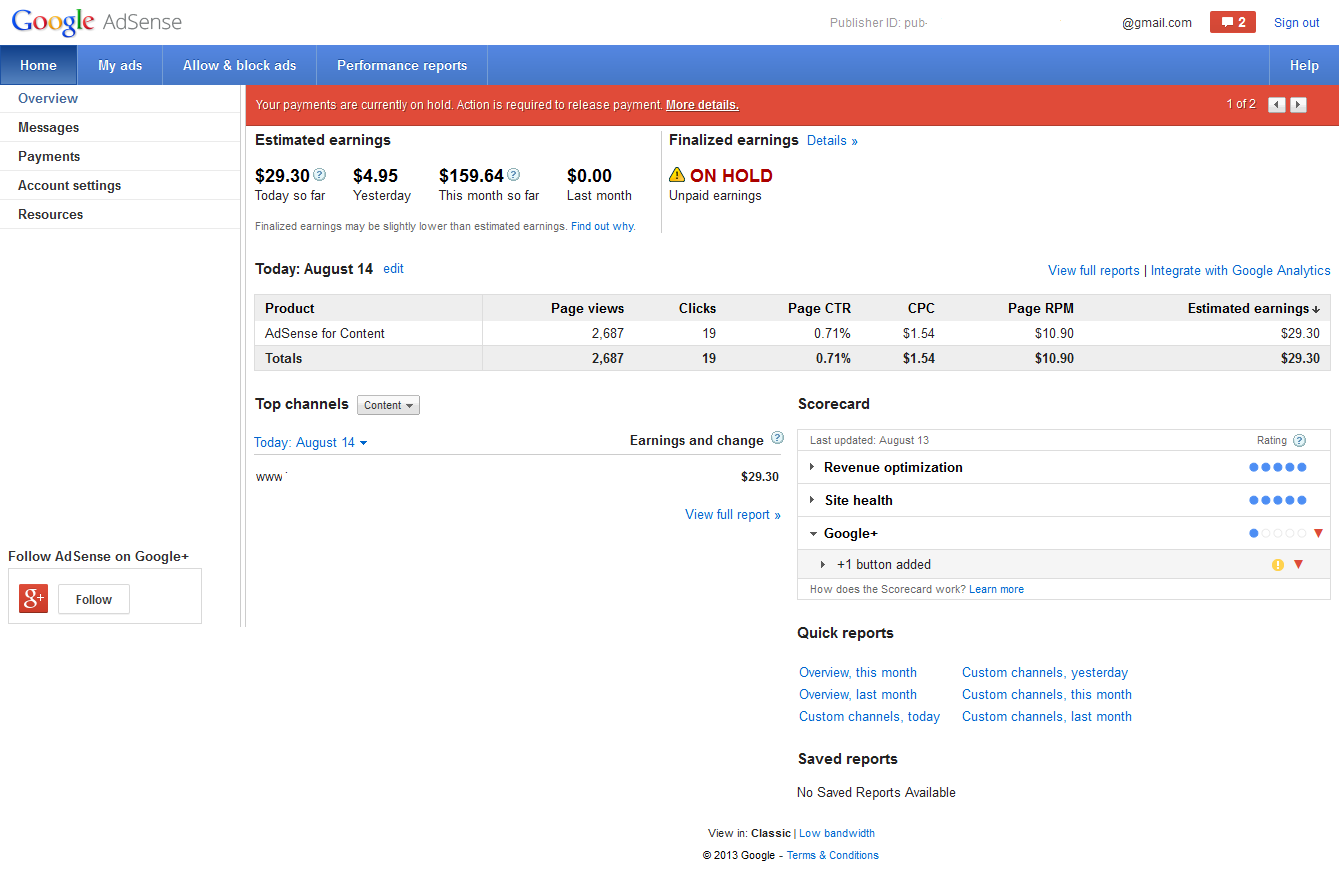Open the Help tab

click(1304, 65)
